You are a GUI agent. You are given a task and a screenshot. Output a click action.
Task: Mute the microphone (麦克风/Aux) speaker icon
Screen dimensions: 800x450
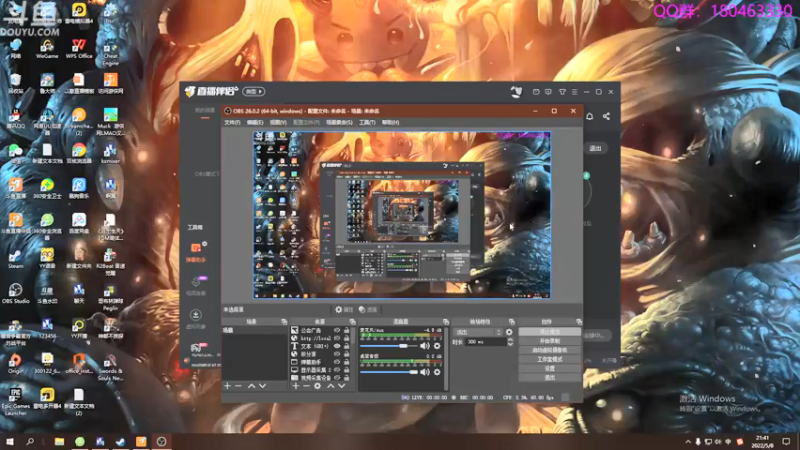tap(424, 346)
